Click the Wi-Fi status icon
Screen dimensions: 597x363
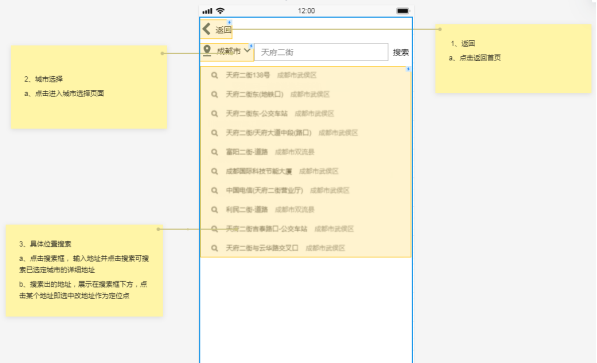220,11
